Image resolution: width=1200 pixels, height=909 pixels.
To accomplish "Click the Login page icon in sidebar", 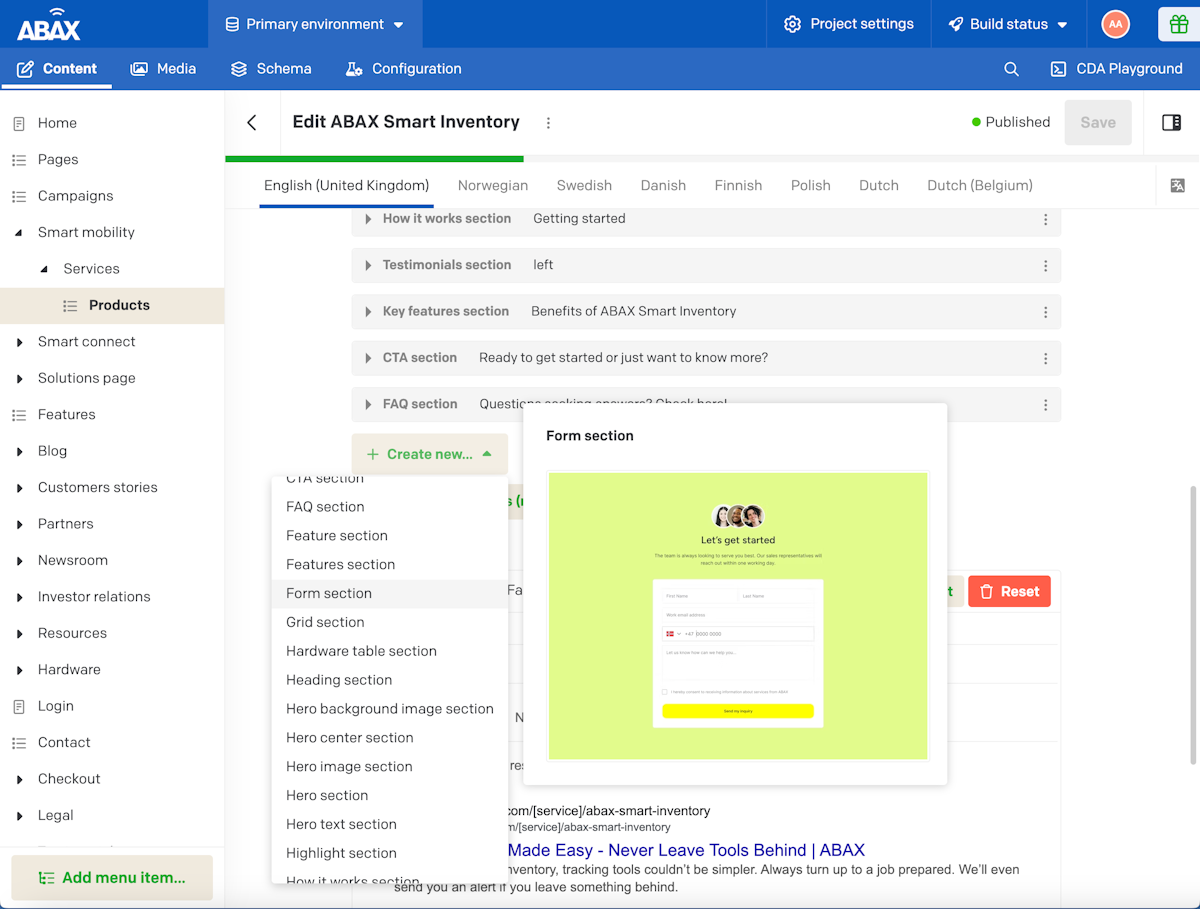I will click(x=18, y=706).
